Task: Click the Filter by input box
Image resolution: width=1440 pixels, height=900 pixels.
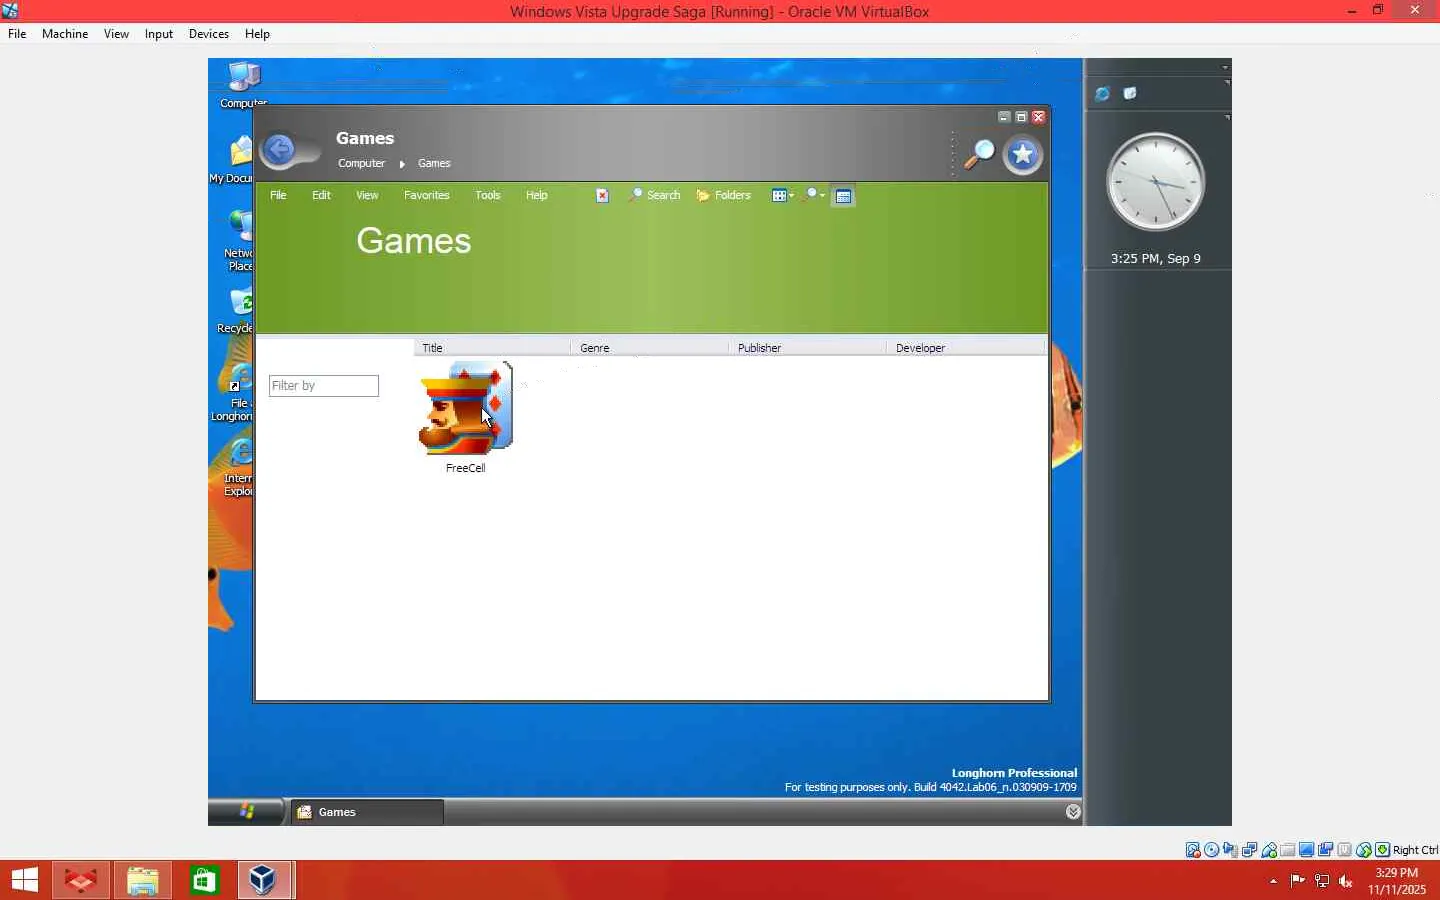Action: point(324,386)
